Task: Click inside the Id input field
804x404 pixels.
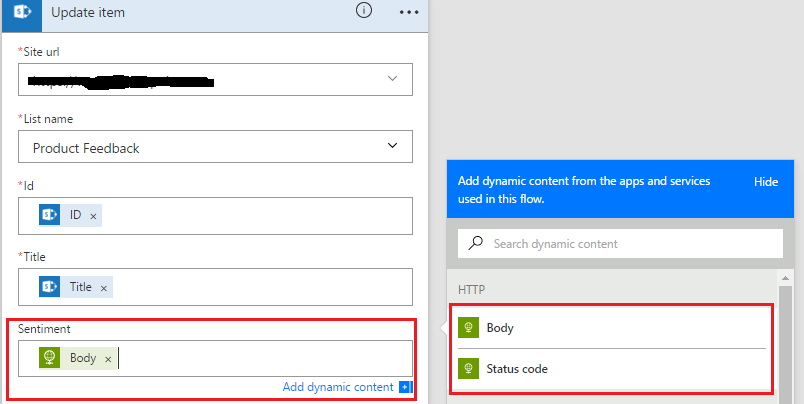Action: (x=215, y=216)
